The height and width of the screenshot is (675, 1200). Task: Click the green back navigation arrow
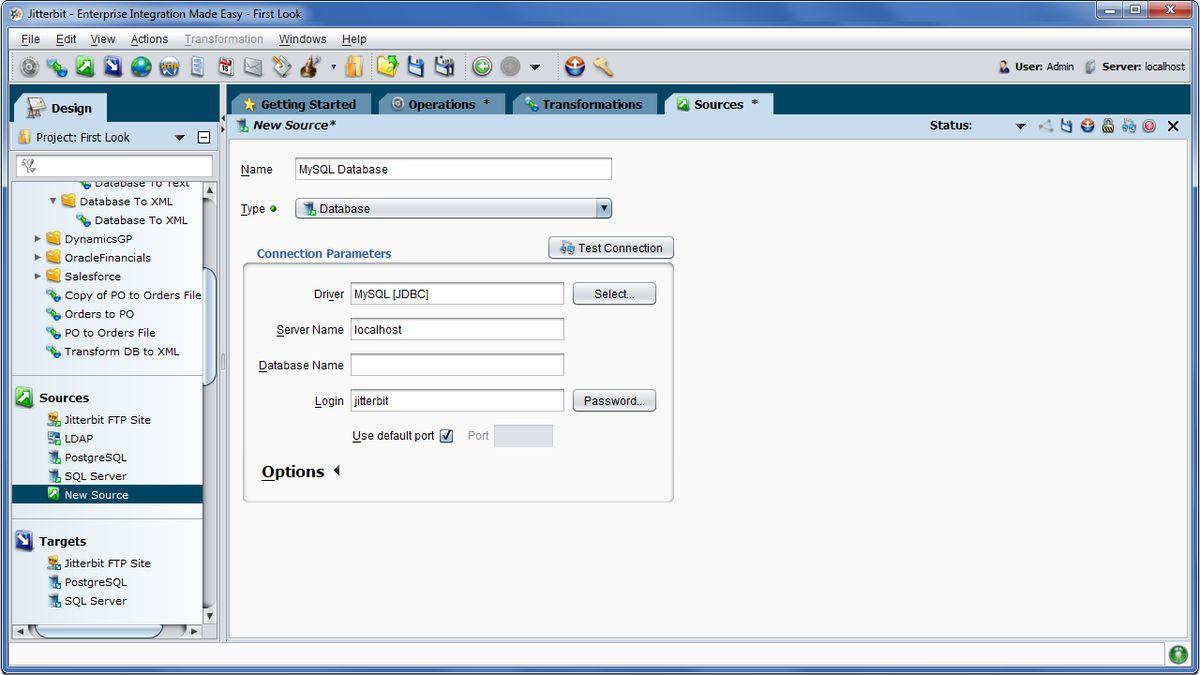coord(482,67)
